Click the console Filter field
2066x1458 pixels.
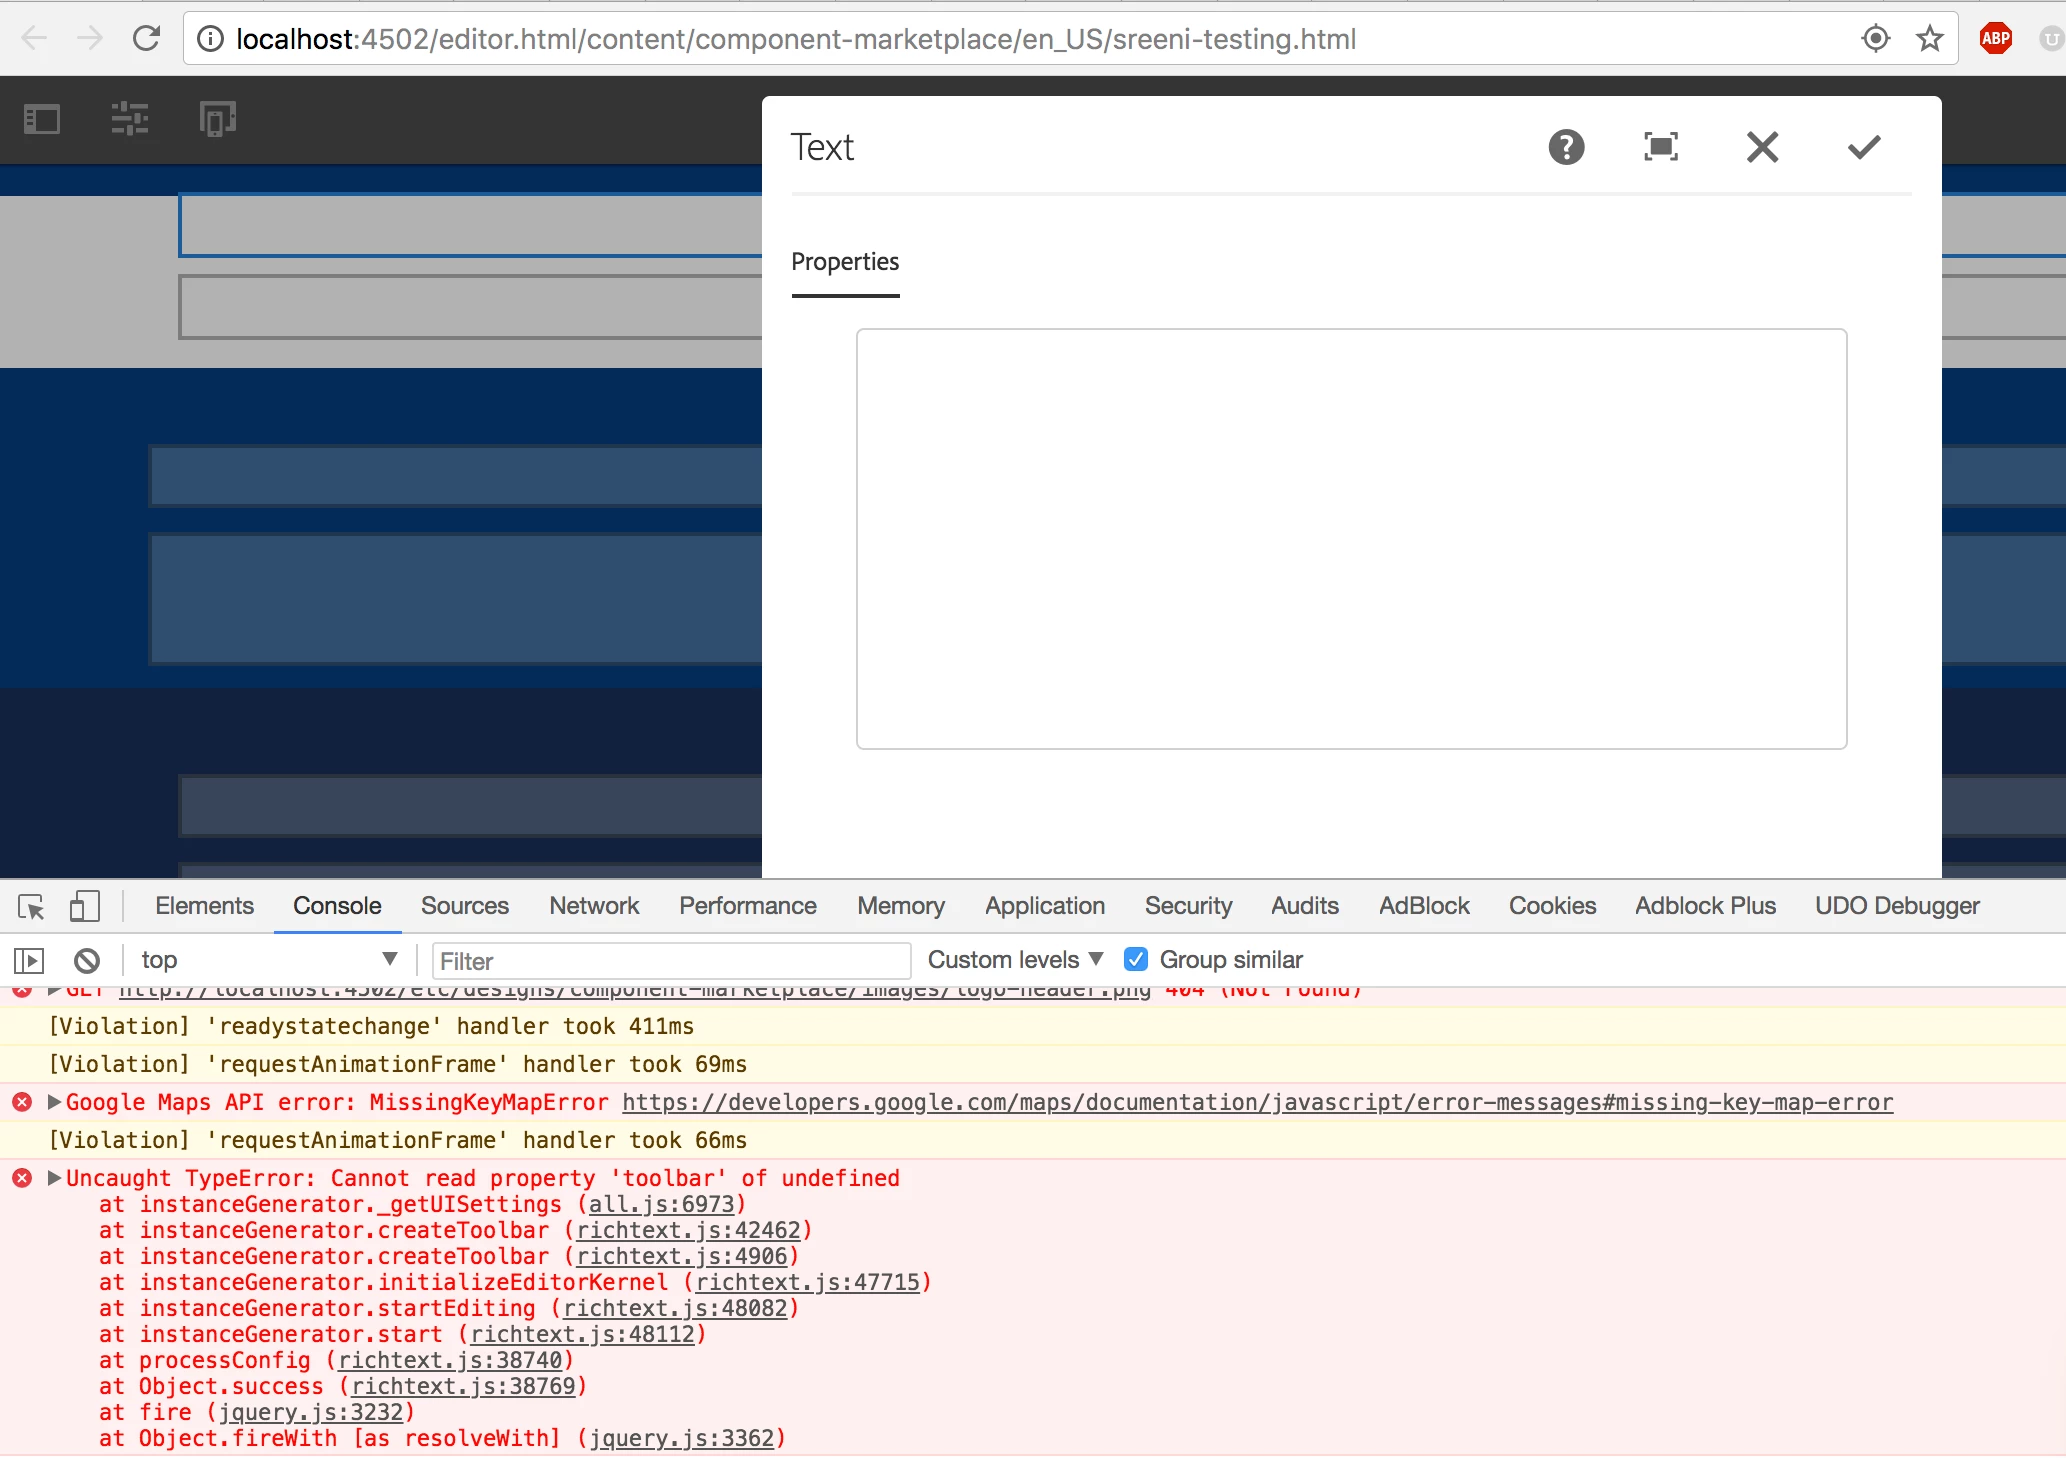[x=670, y=961]
